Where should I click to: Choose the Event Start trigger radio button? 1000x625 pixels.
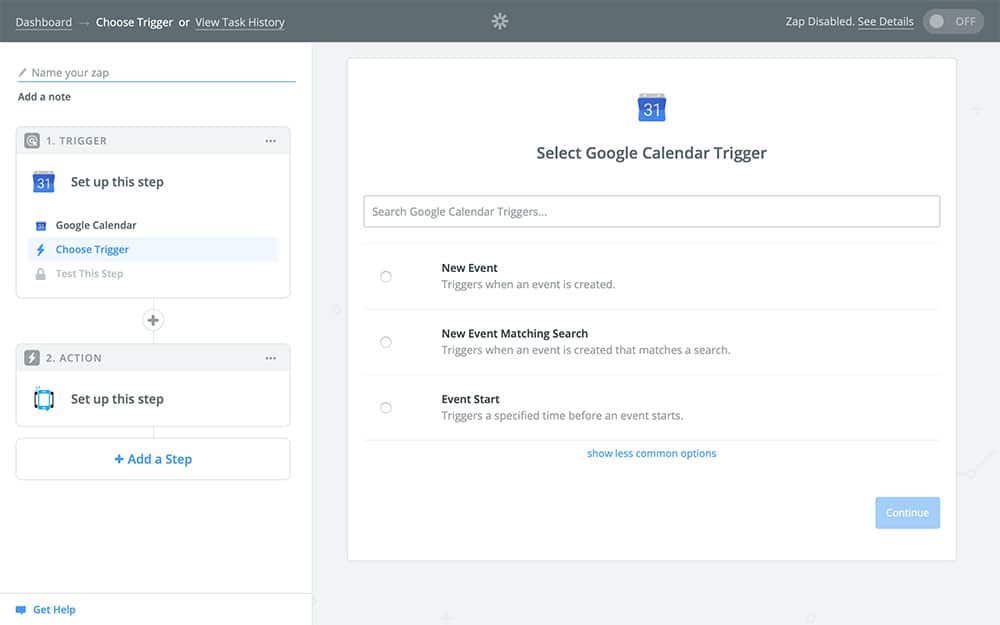tap(386, 408)
